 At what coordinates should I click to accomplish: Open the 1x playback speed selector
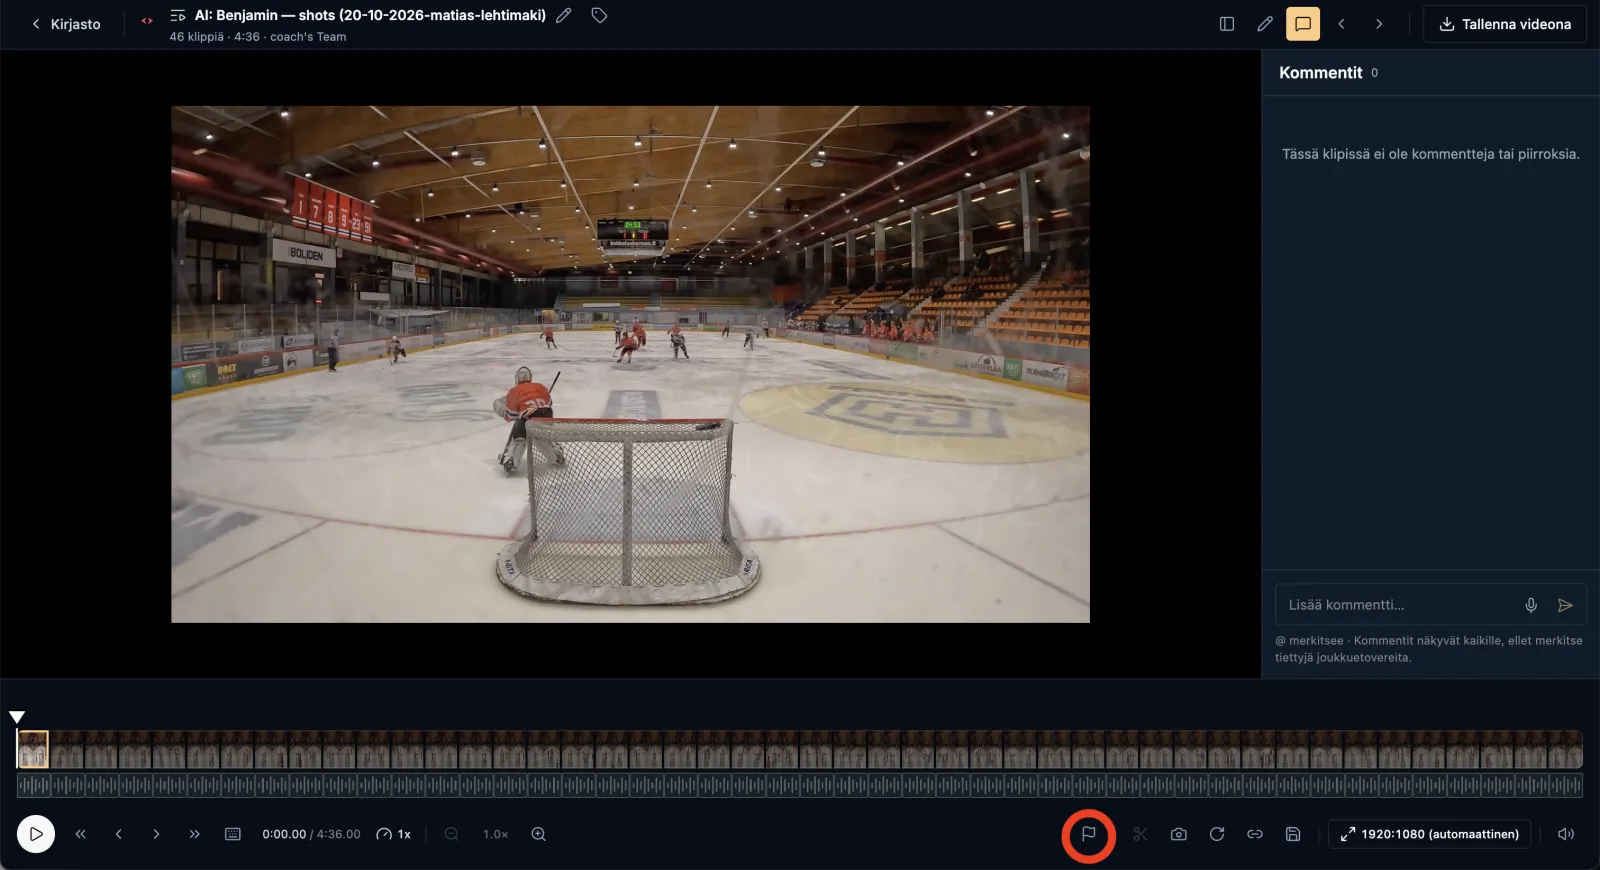(394, 834)
